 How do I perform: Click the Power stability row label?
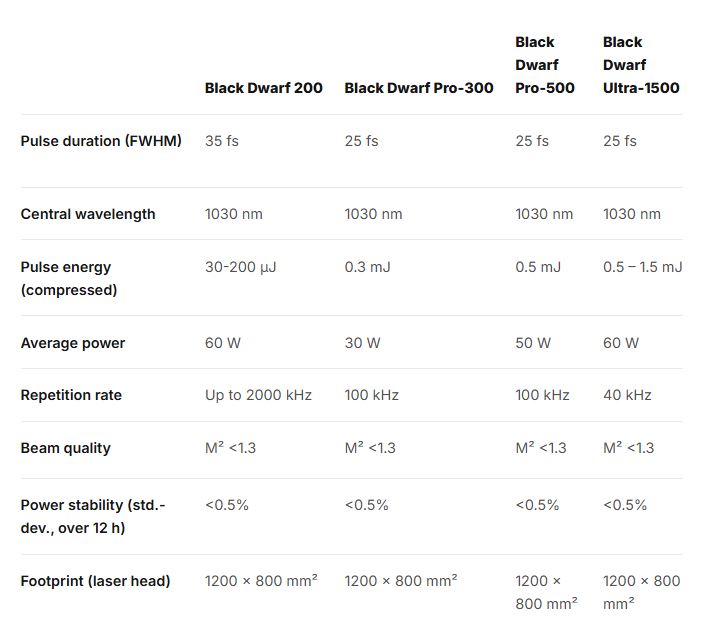(93, 516)
